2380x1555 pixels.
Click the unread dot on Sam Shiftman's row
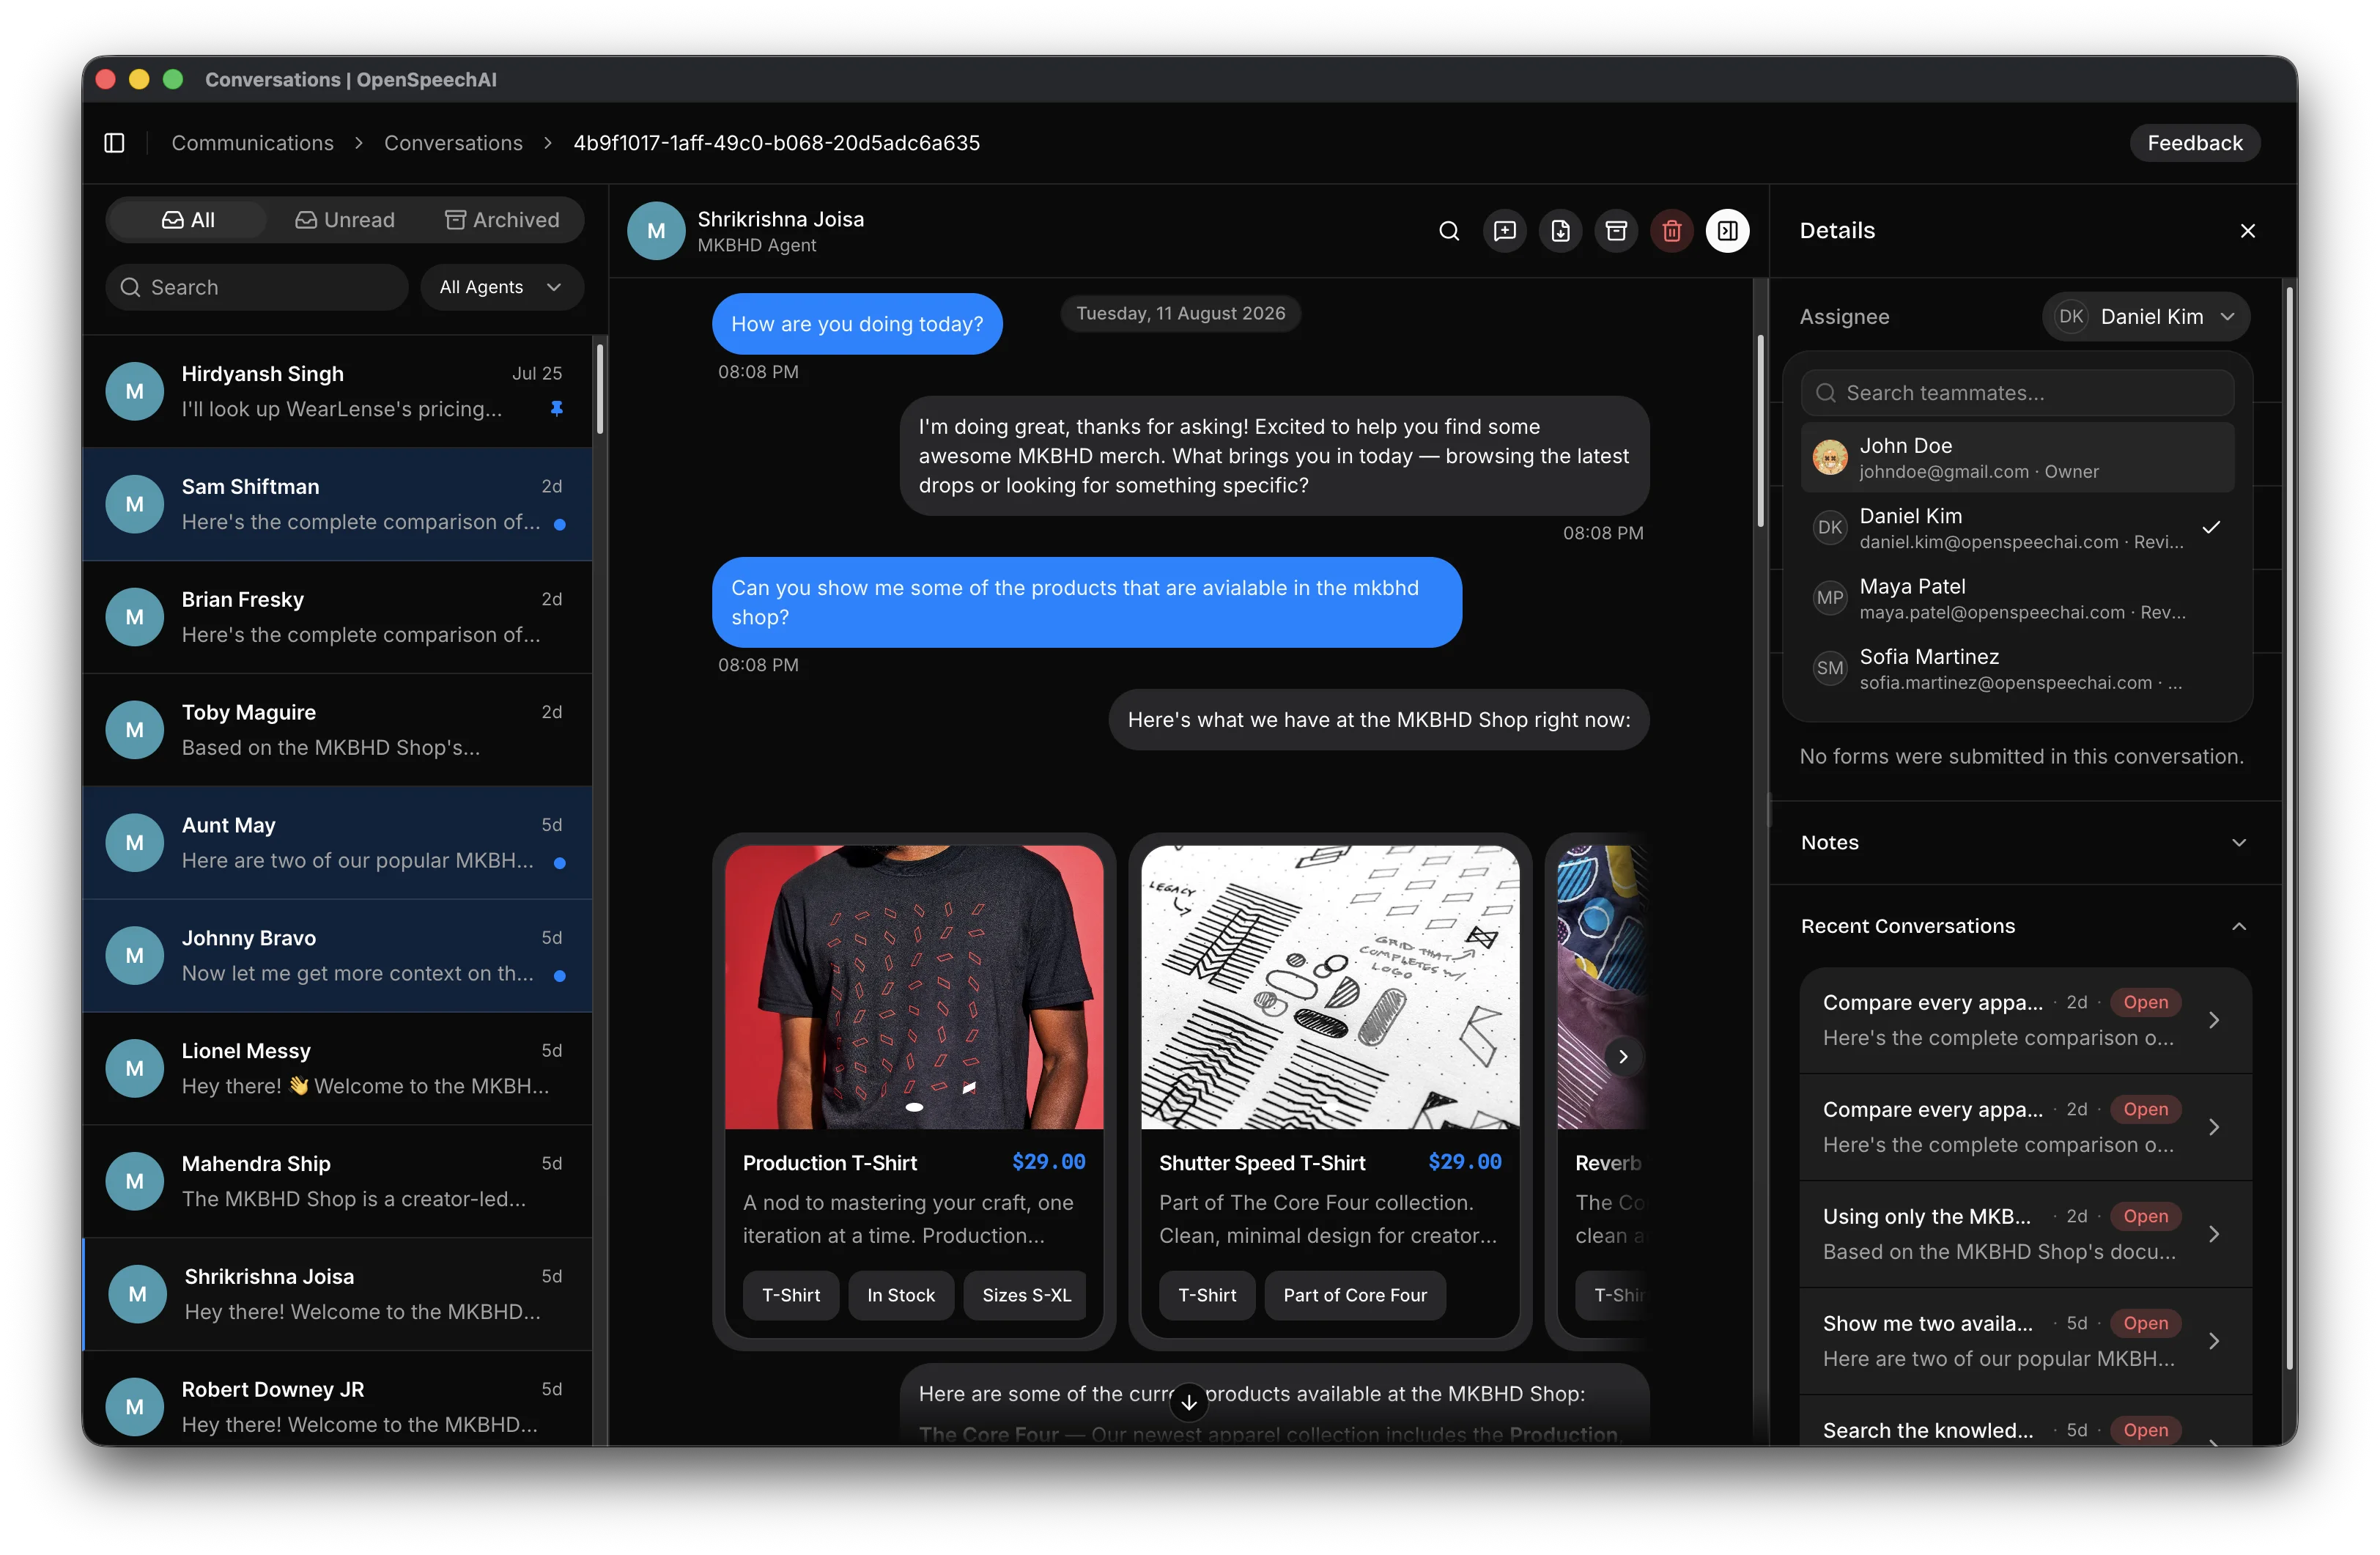(x=560, y=524)
